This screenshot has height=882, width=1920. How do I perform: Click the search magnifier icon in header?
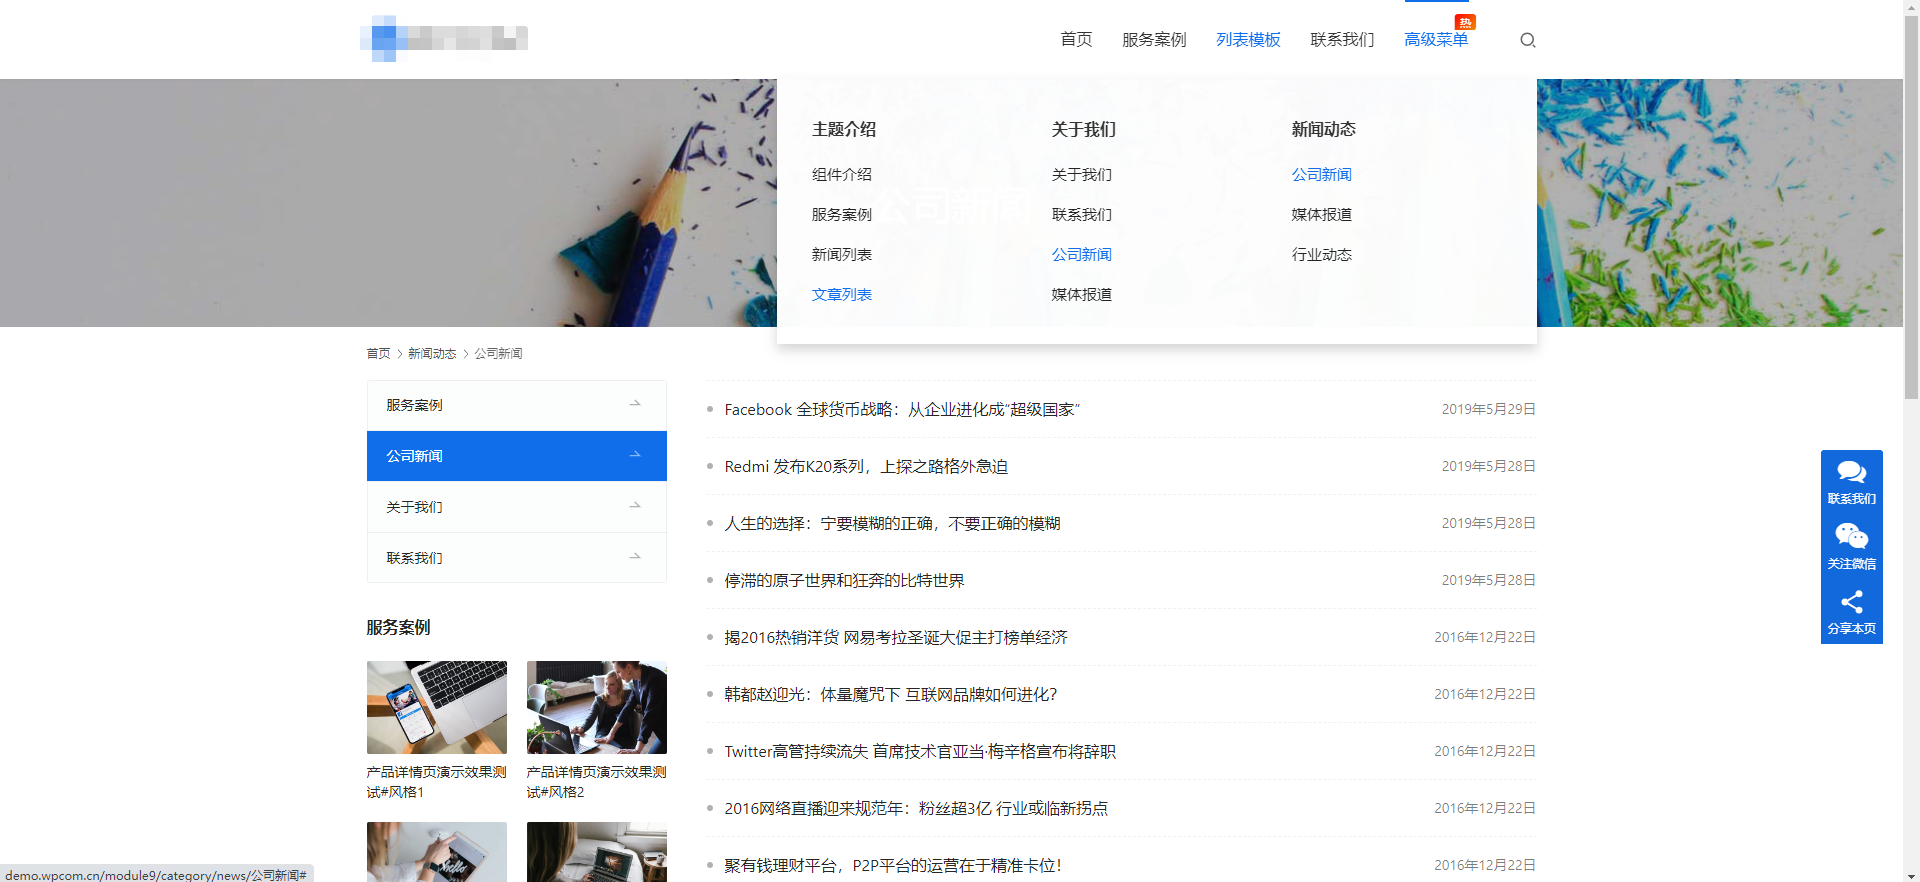click(x=1527, y=40)
